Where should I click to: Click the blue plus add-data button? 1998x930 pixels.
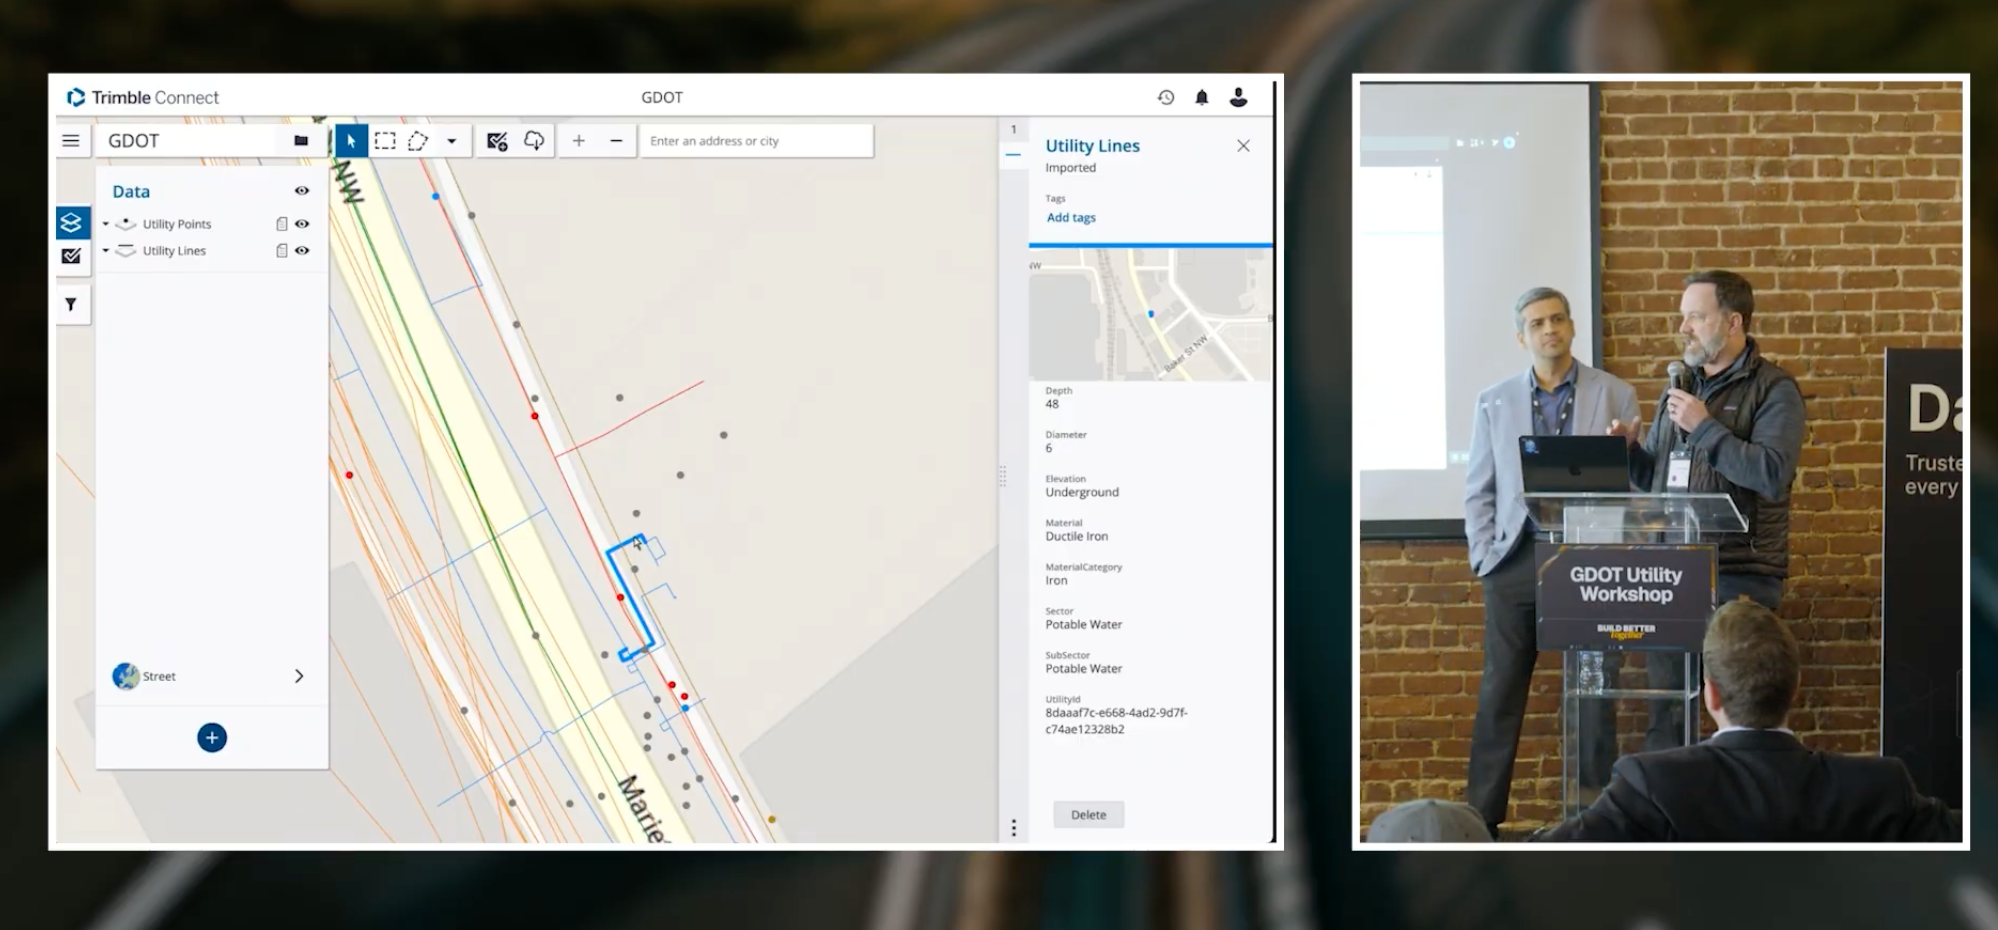pos(212,738)
